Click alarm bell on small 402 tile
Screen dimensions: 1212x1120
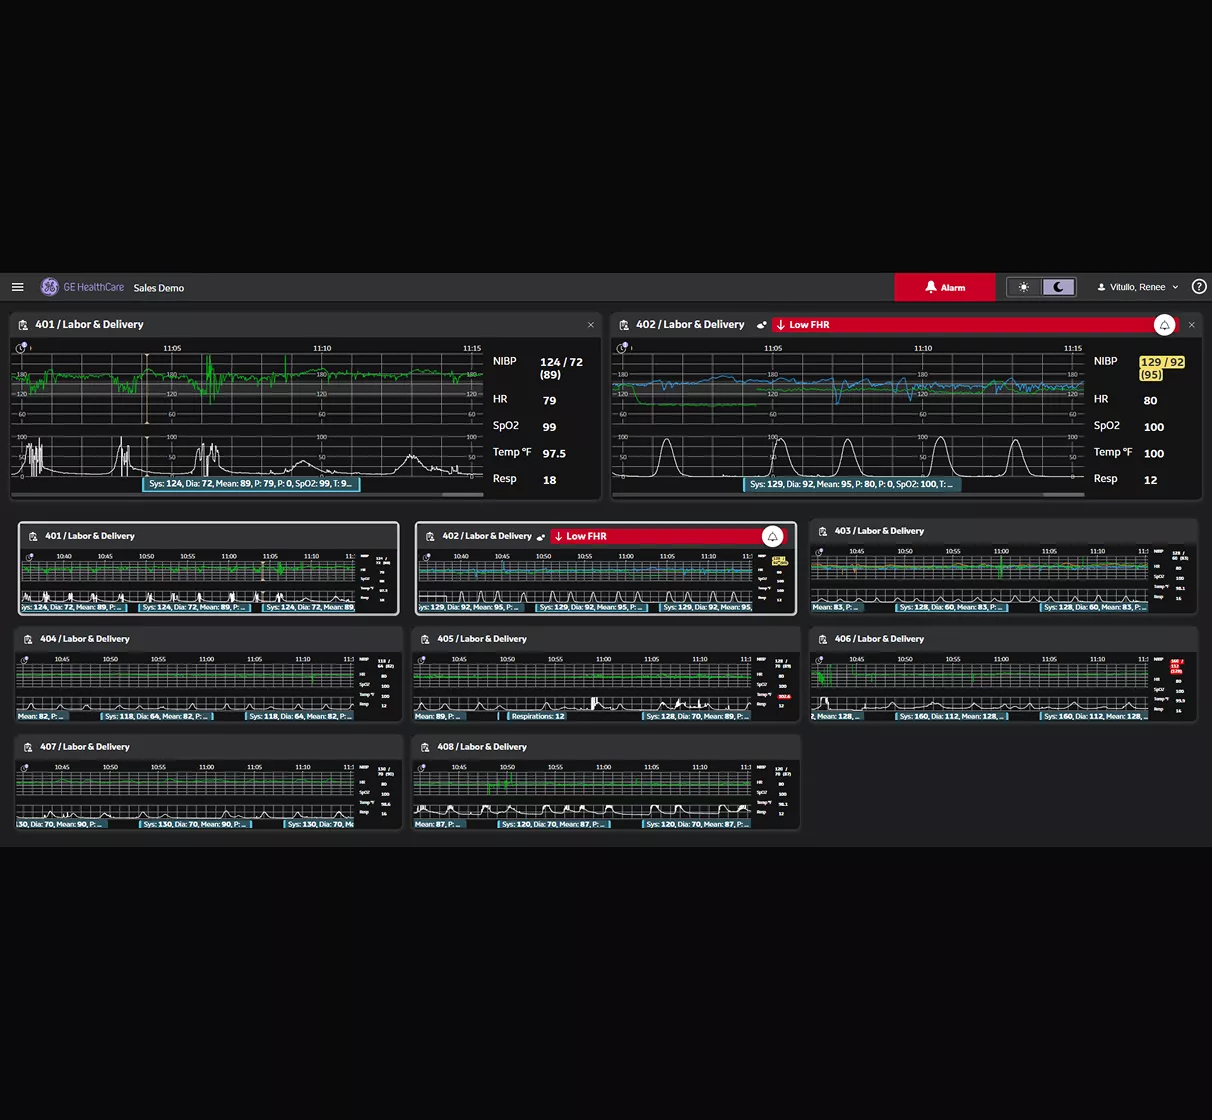(x=772, y=536)
